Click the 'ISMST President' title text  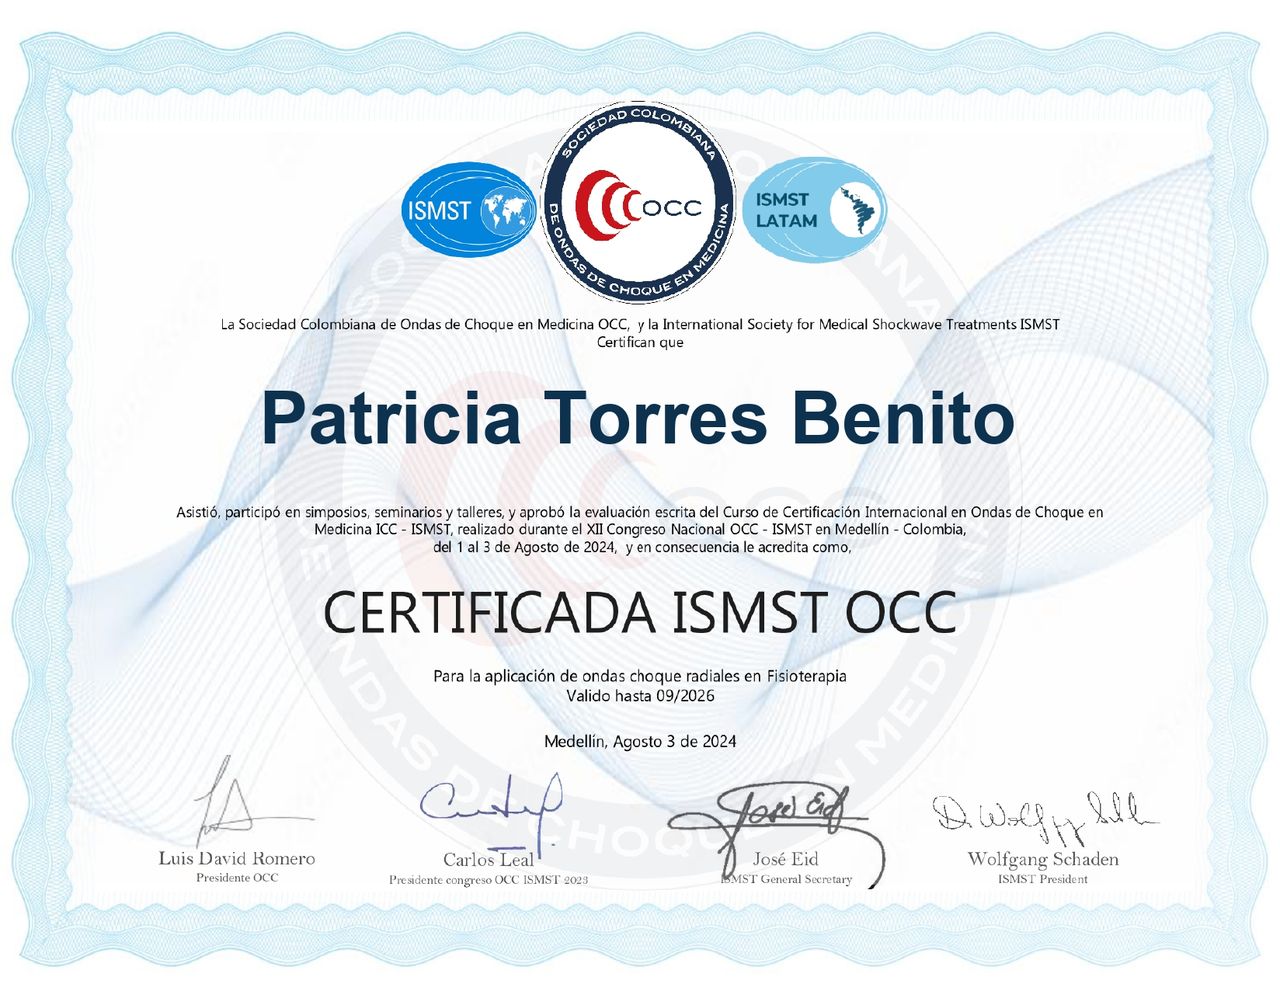coord(1042,879)
